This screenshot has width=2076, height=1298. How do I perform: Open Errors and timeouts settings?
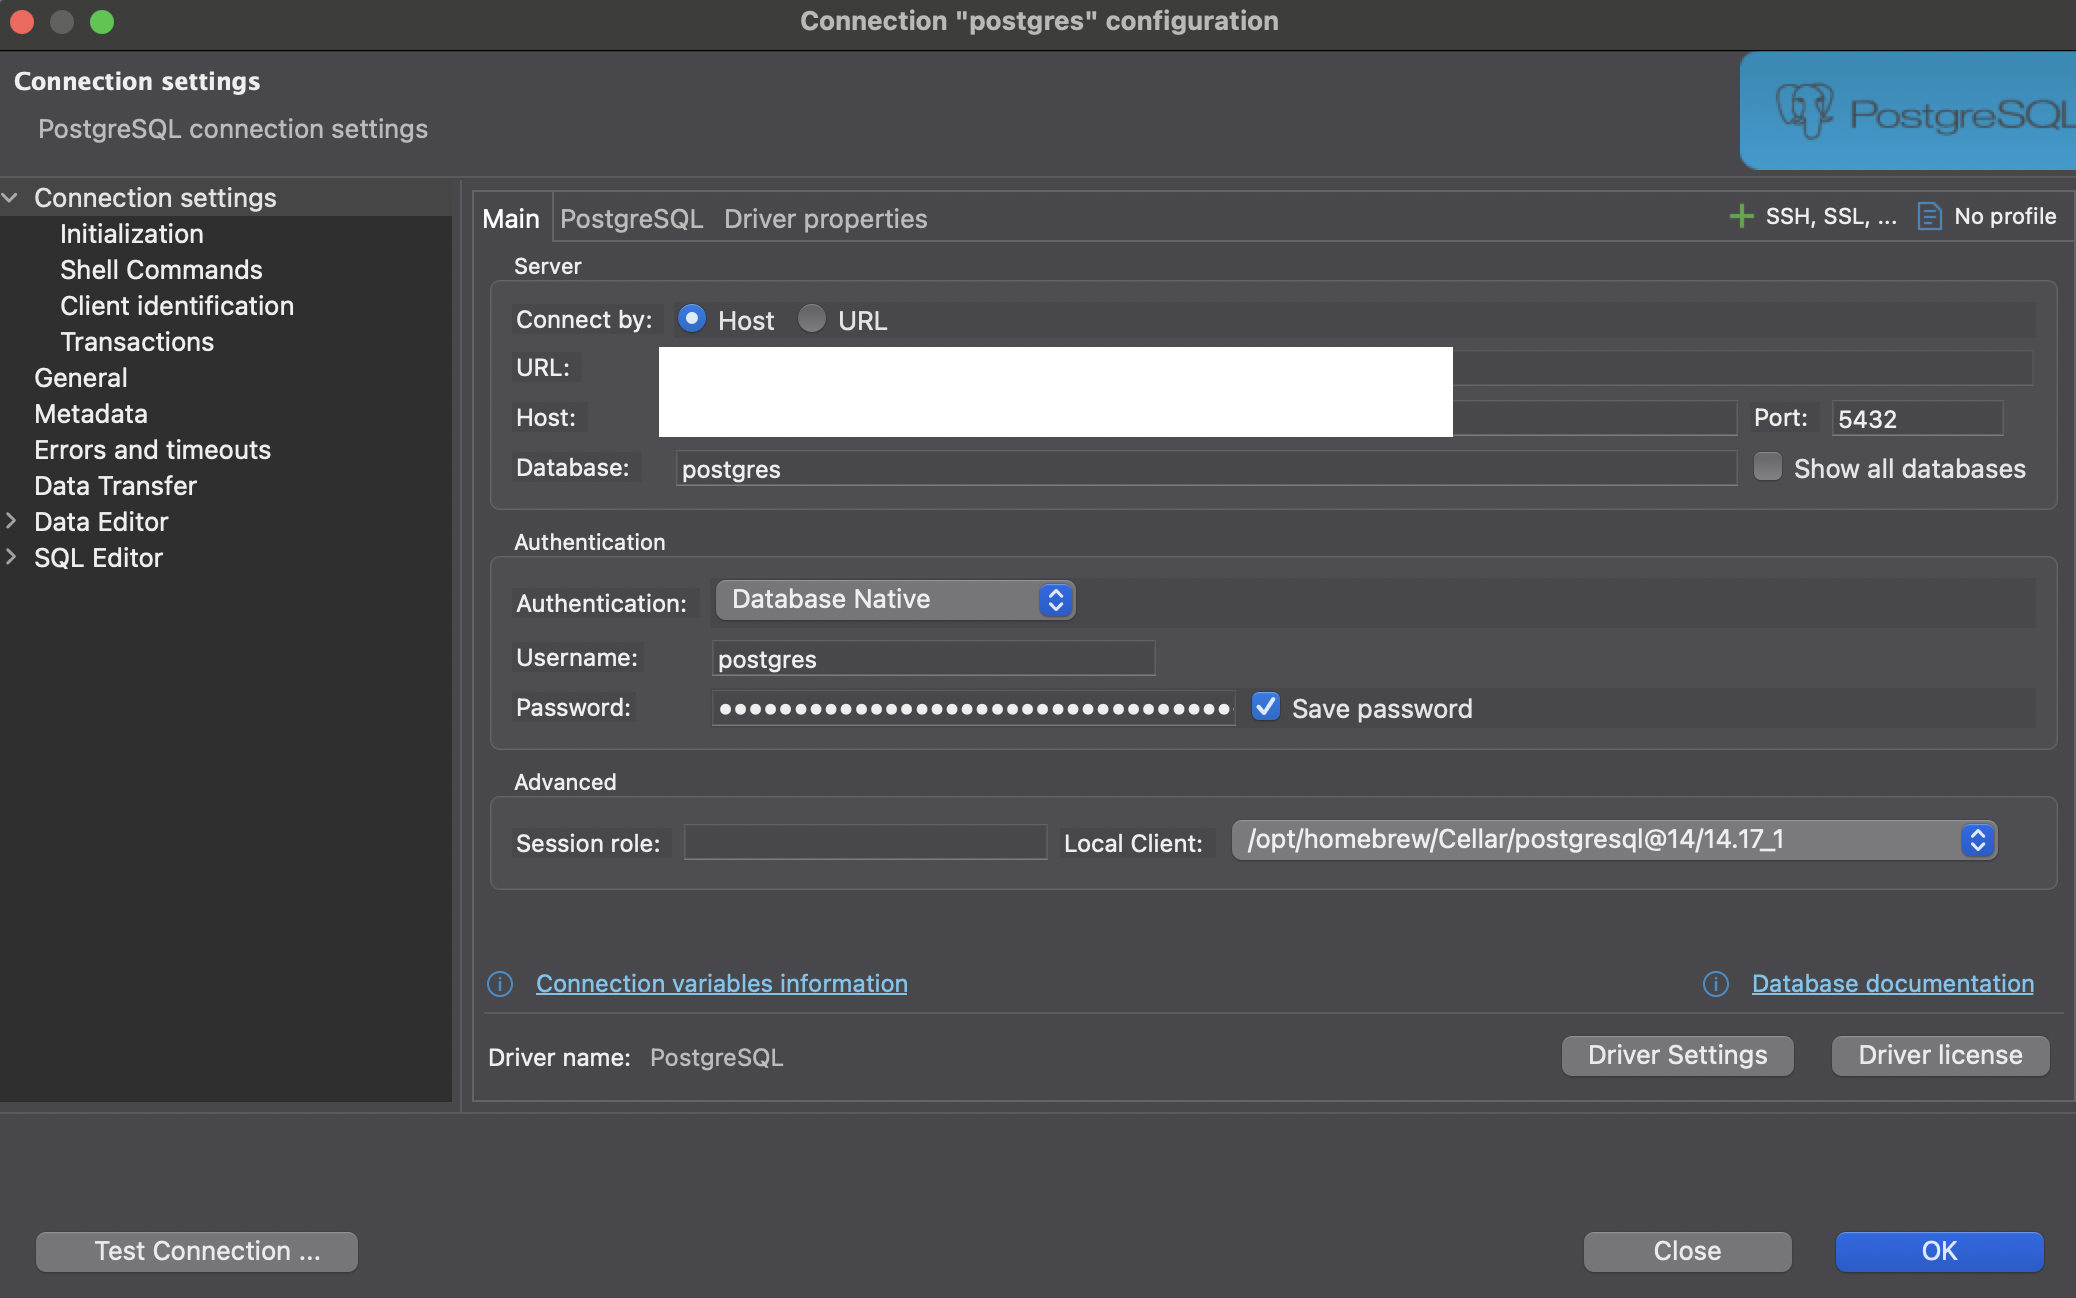pos(153,450)
